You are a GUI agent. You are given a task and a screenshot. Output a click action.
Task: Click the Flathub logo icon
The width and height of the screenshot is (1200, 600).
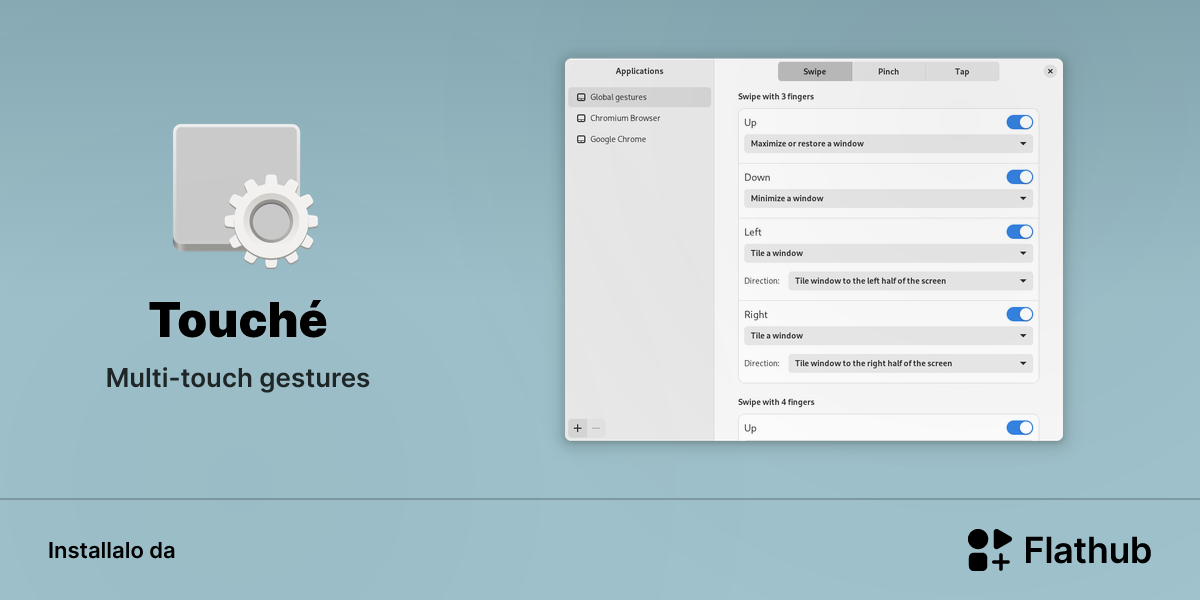tap(990, 550)
